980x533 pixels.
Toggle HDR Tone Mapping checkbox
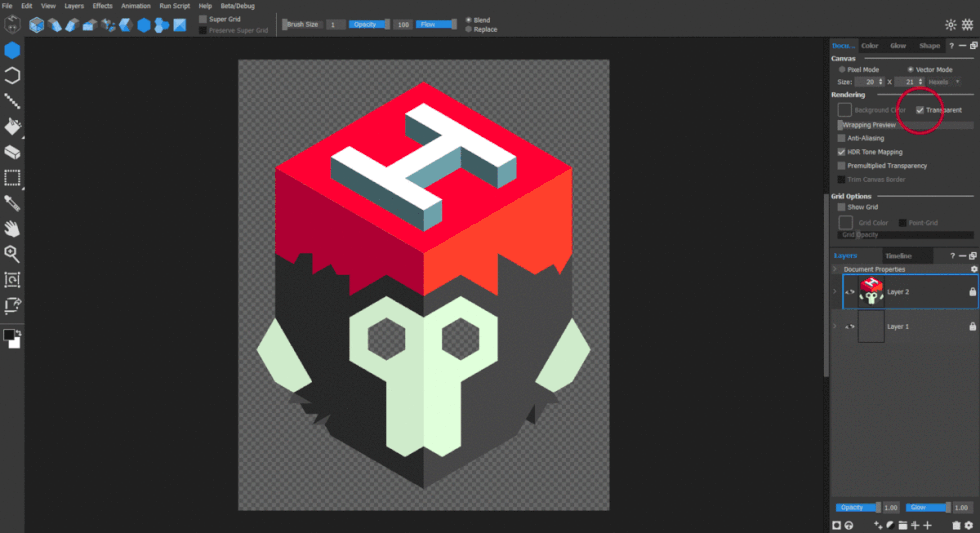tap(841, 152)
